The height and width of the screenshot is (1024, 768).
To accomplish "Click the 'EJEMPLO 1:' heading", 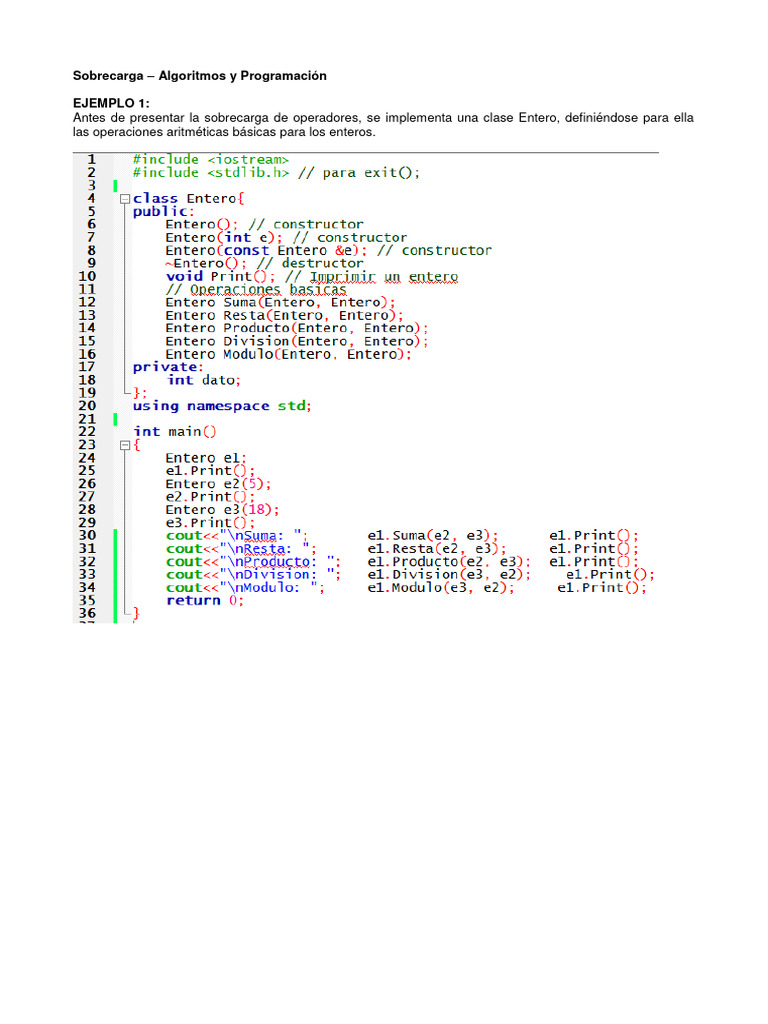I will [x=111, y=104].
